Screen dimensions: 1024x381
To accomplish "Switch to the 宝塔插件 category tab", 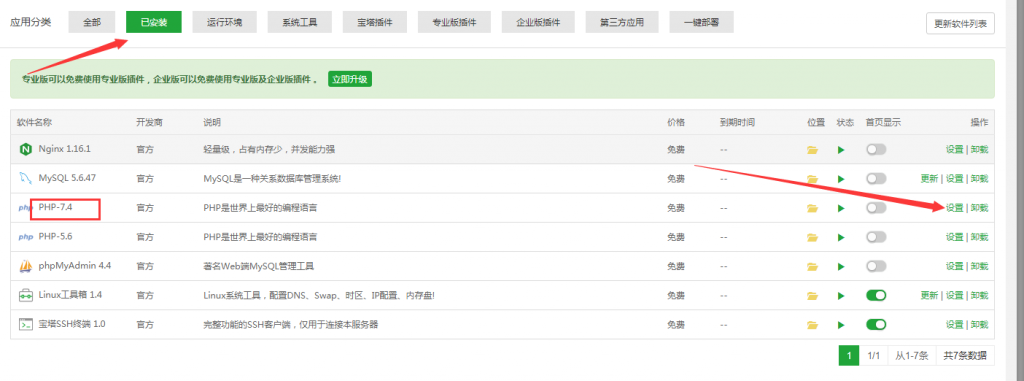I will [375, 22].
